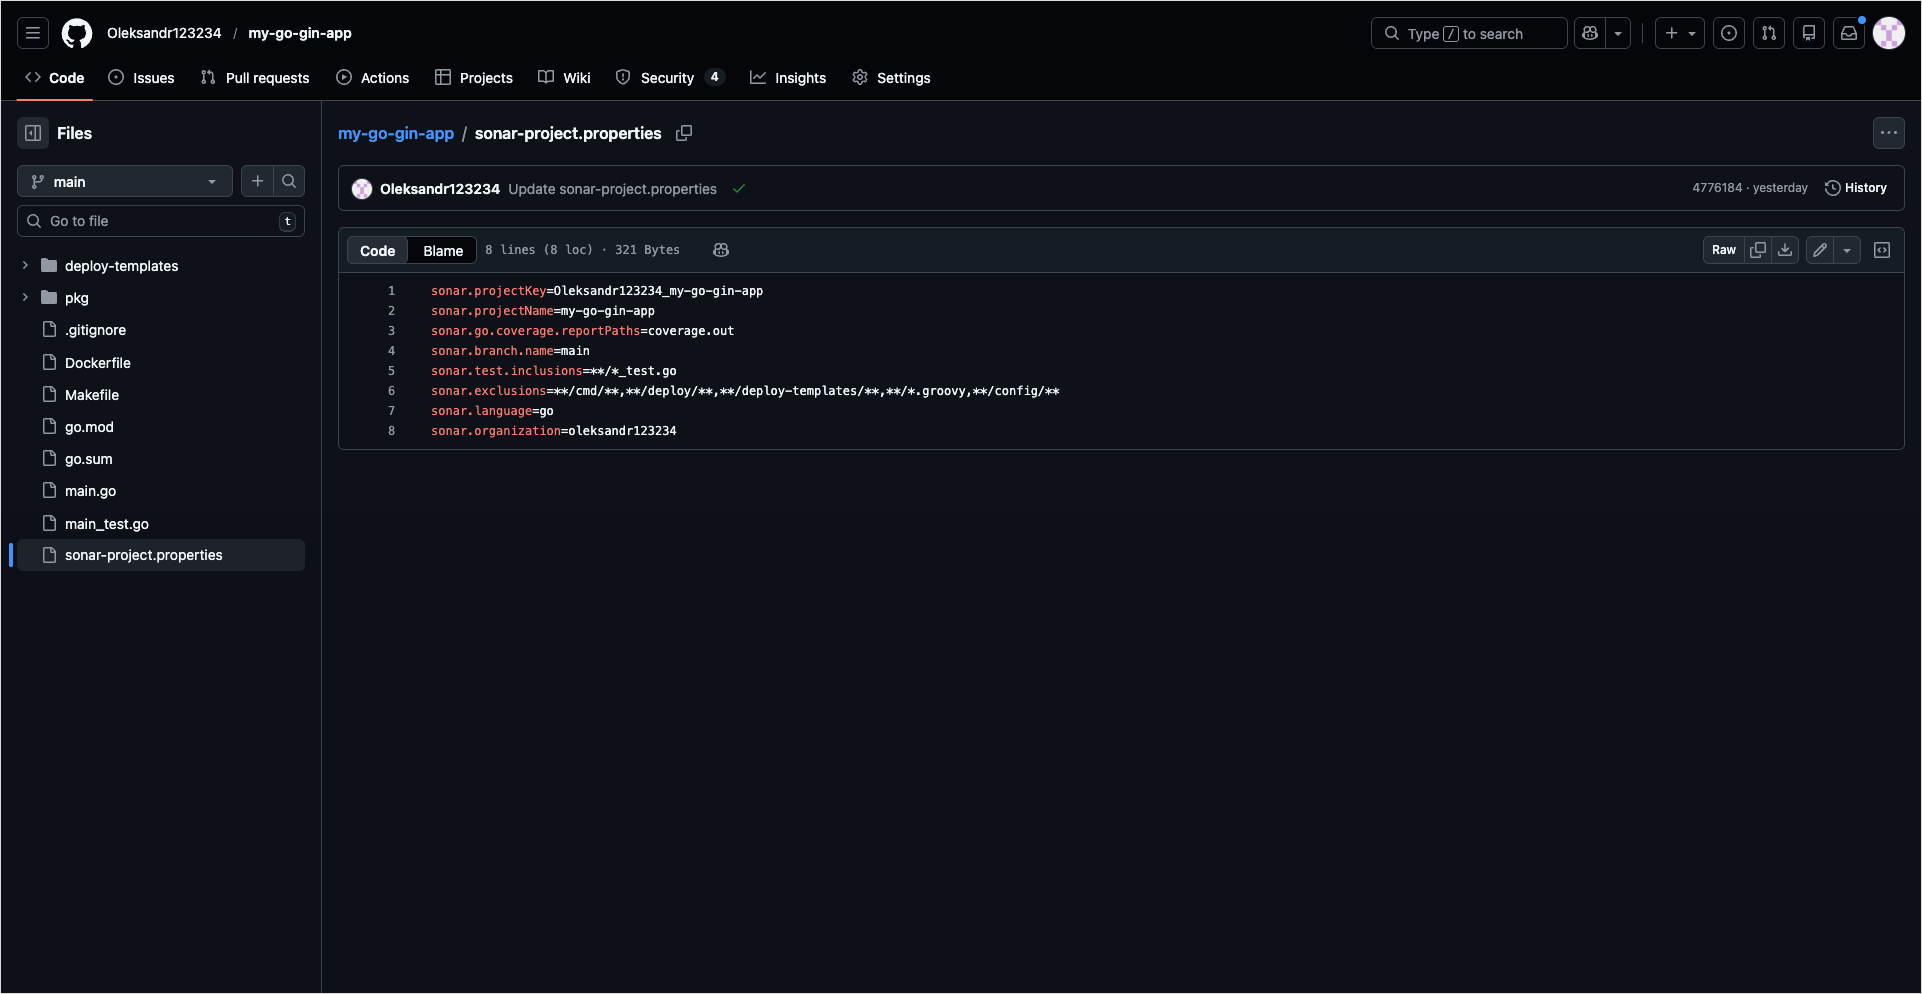Click the Raw button
Viewport: 1922px width, 994px height.
[x=1724, y=250]
